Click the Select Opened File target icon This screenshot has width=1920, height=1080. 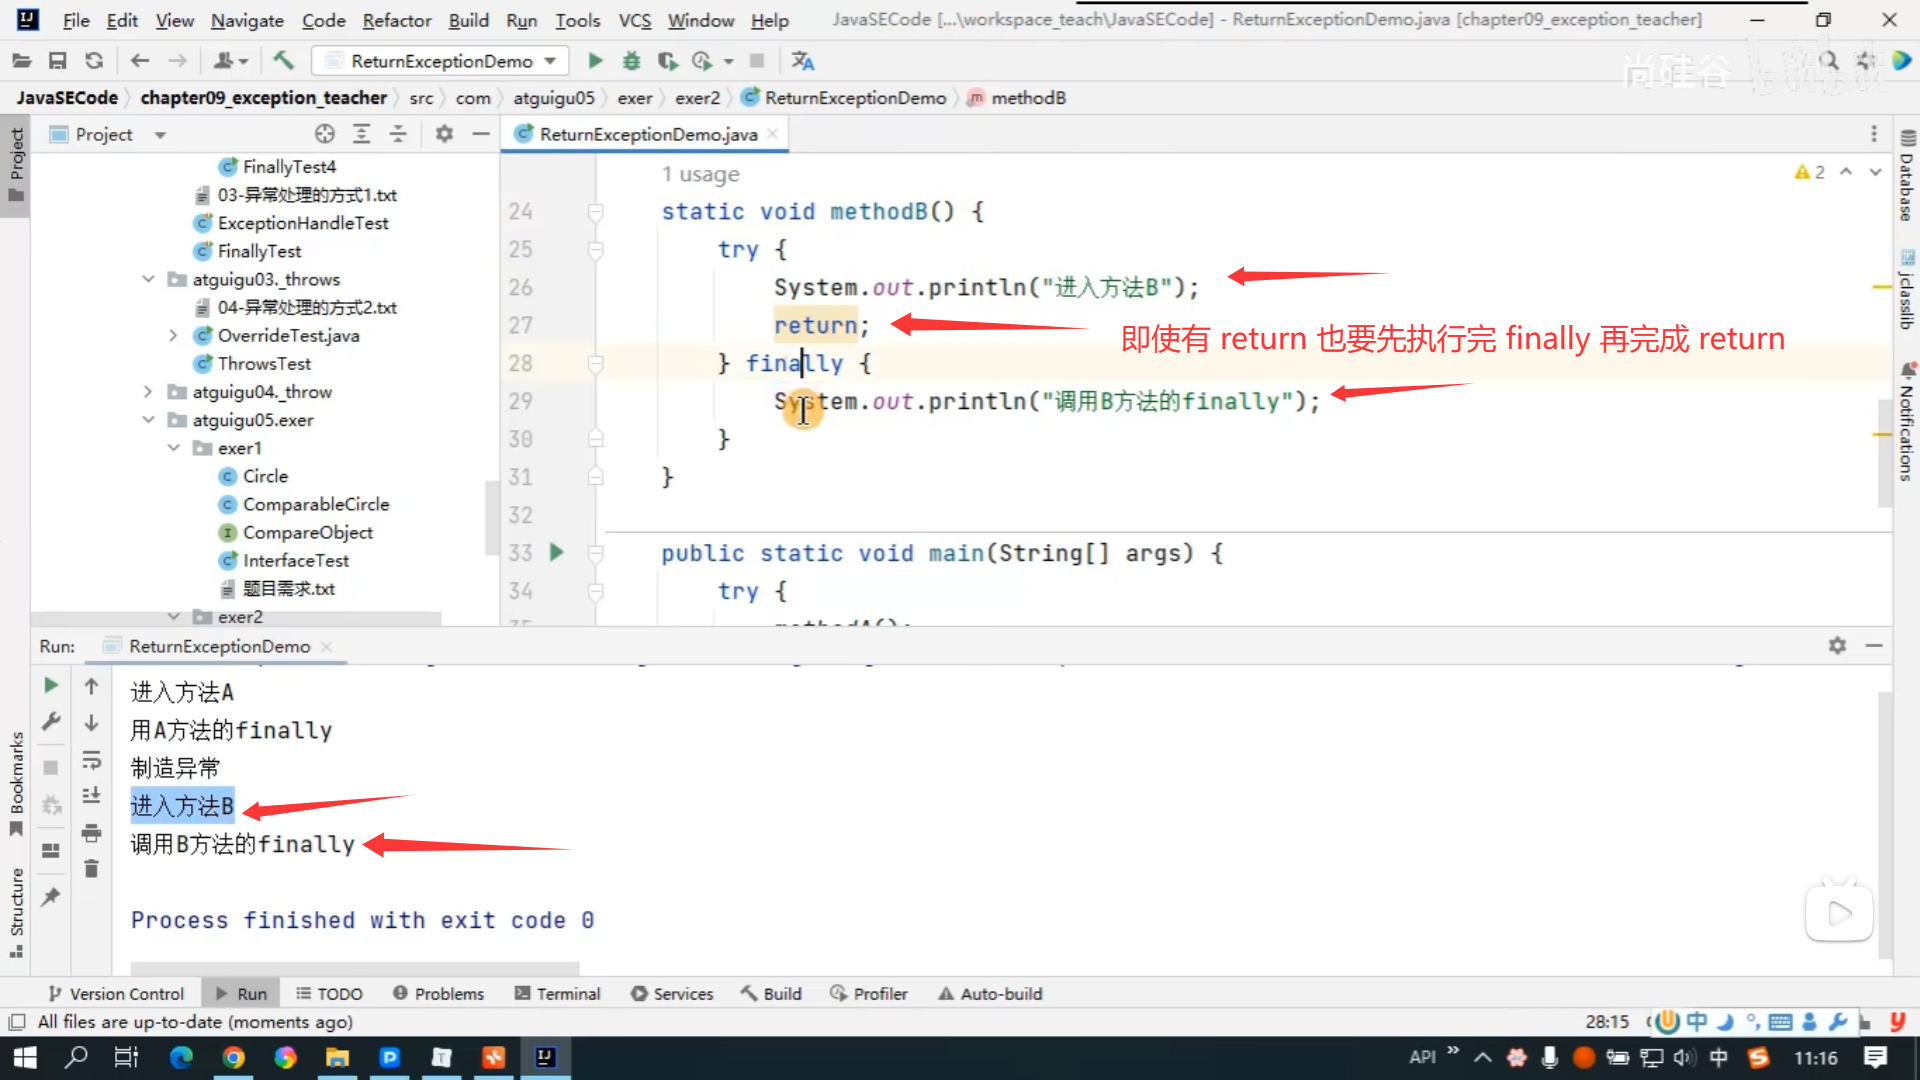[324, 134]
